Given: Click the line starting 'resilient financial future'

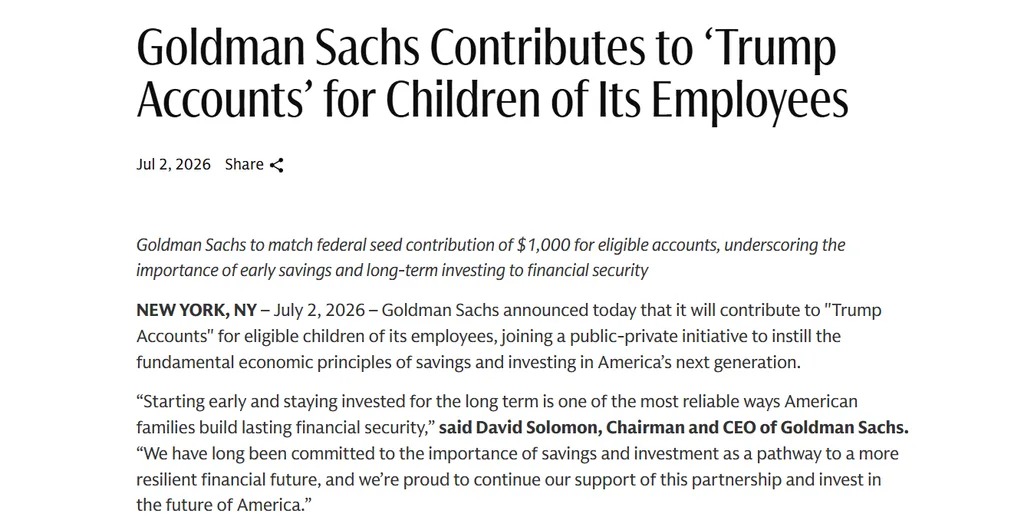Looking at the screenshot, I should (x=508, y=480).
